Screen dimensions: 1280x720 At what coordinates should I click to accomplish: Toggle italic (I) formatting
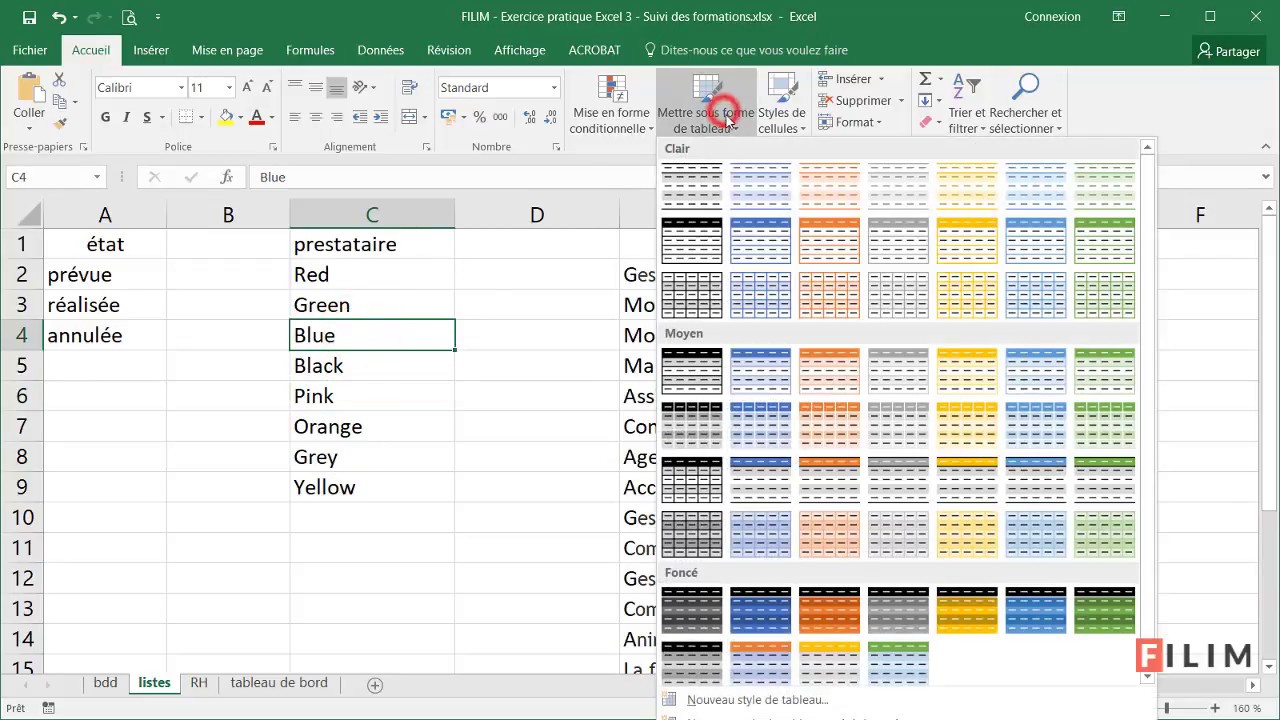[x=126, y=117]
